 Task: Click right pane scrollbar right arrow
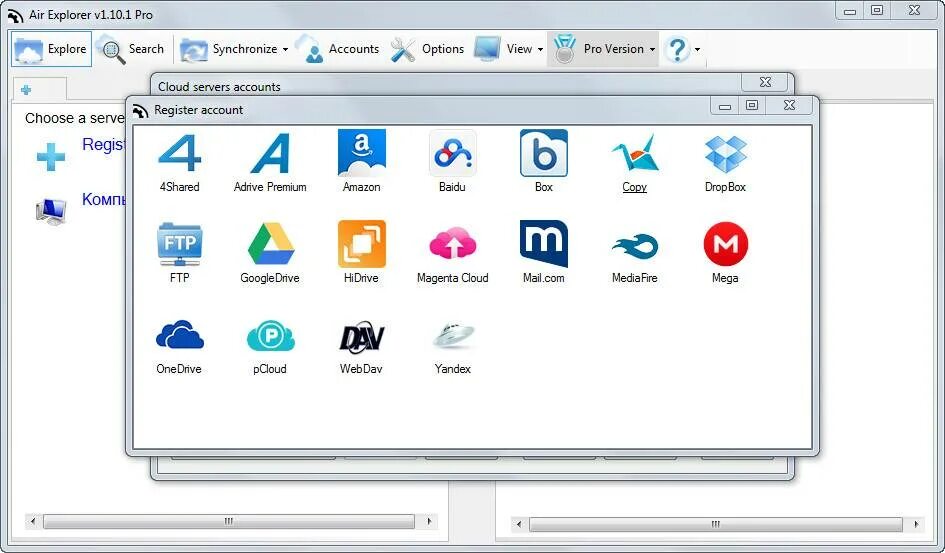click(x=916, y=524)
